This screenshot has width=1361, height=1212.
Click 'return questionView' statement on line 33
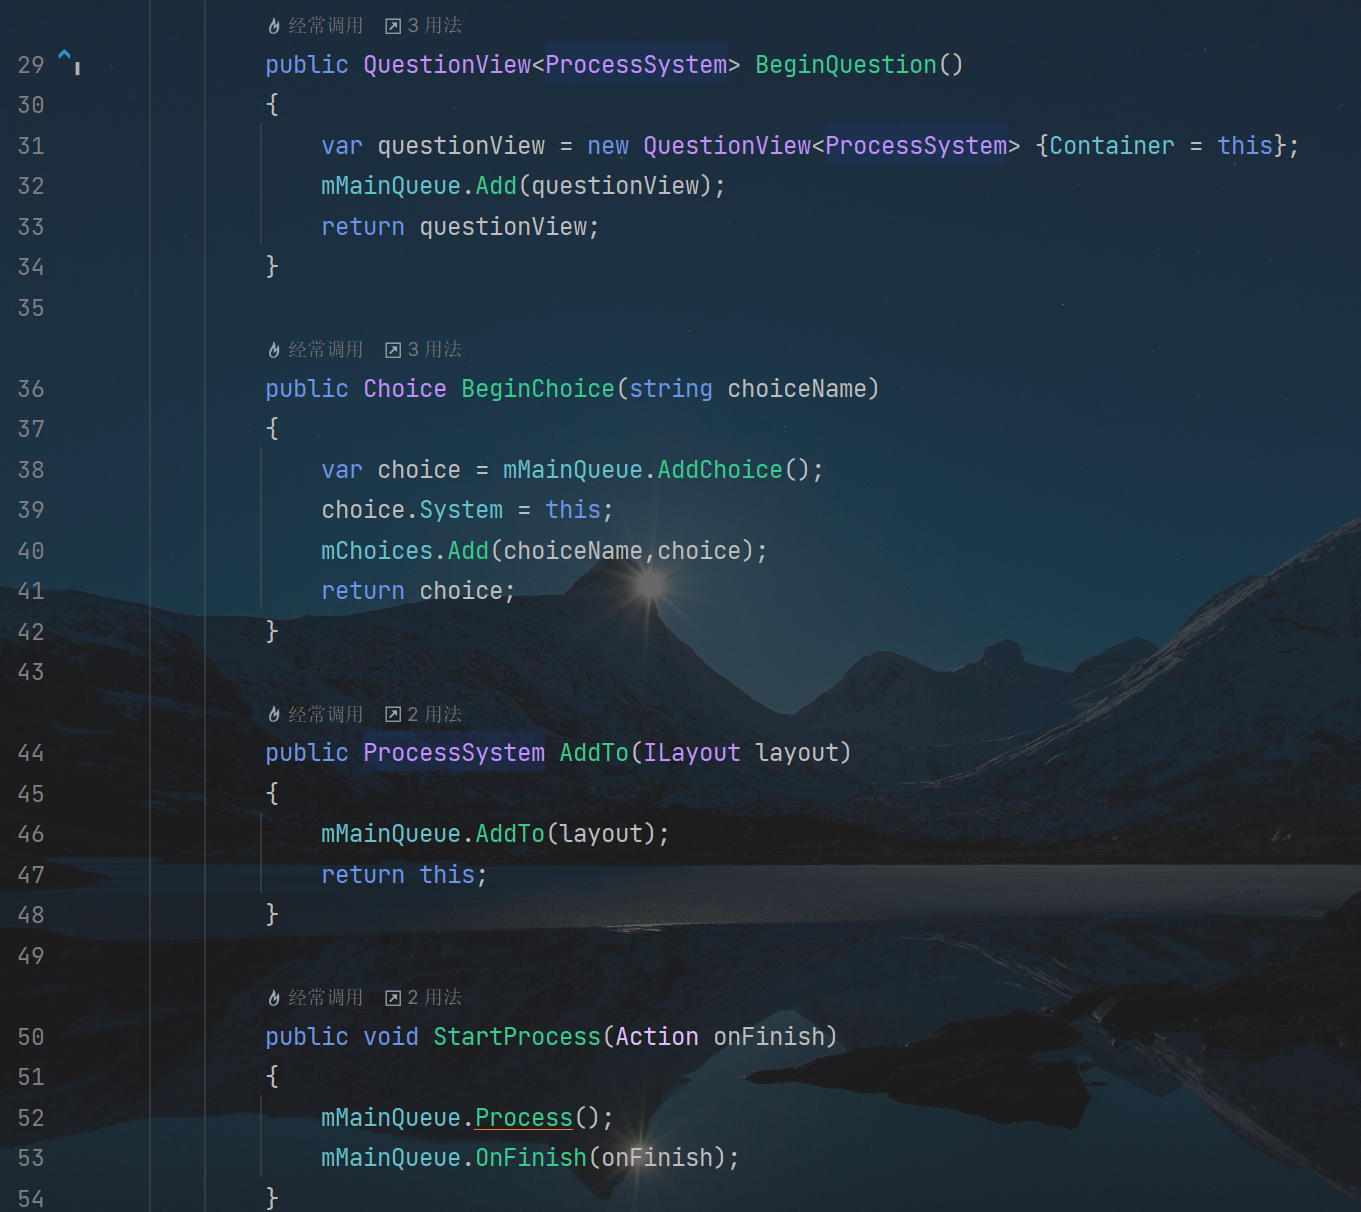coord(460,227)
